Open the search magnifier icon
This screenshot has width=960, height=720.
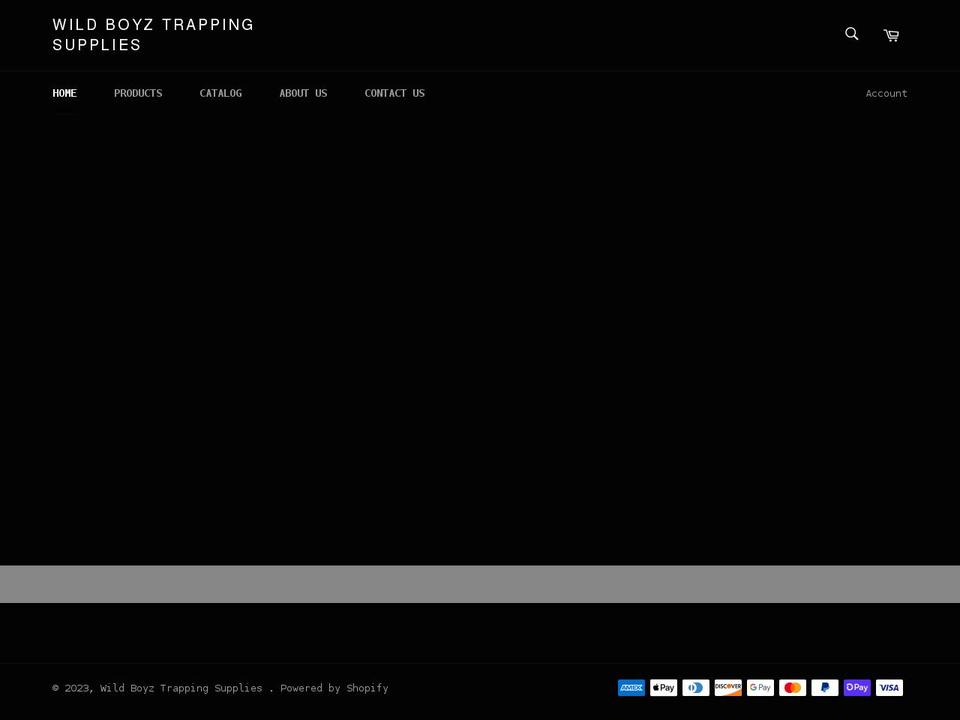pyautogui.click(x=851, y=34)
